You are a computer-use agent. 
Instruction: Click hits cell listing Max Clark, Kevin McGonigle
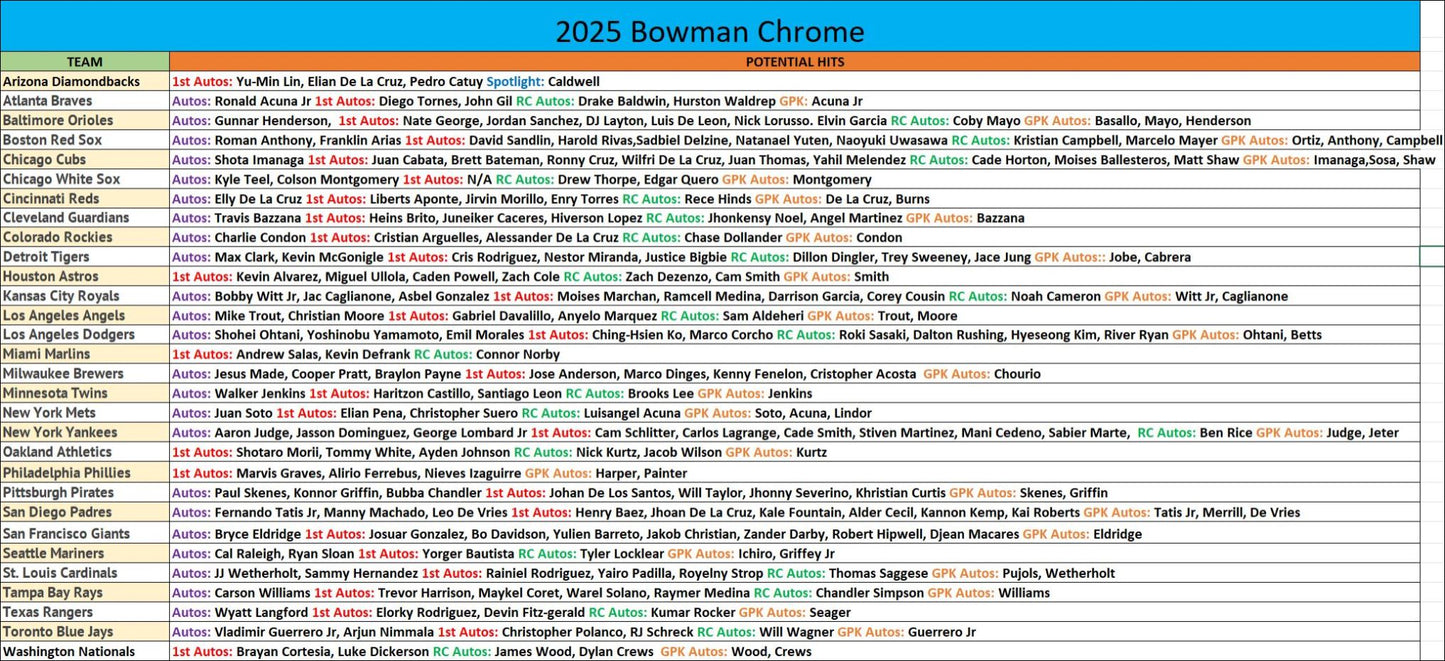(795, 257)
